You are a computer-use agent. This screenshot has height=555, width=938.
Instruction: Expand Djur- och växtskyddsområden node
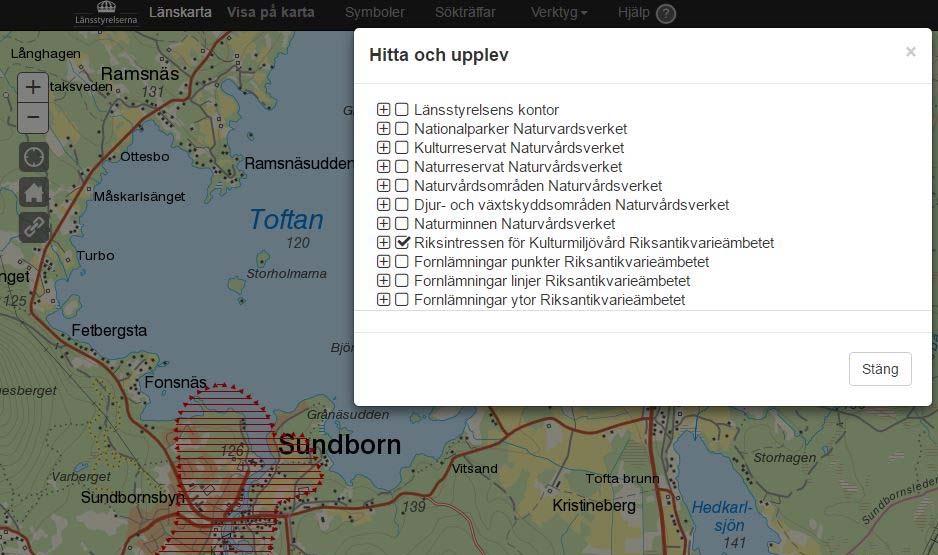tap(383, 205)
